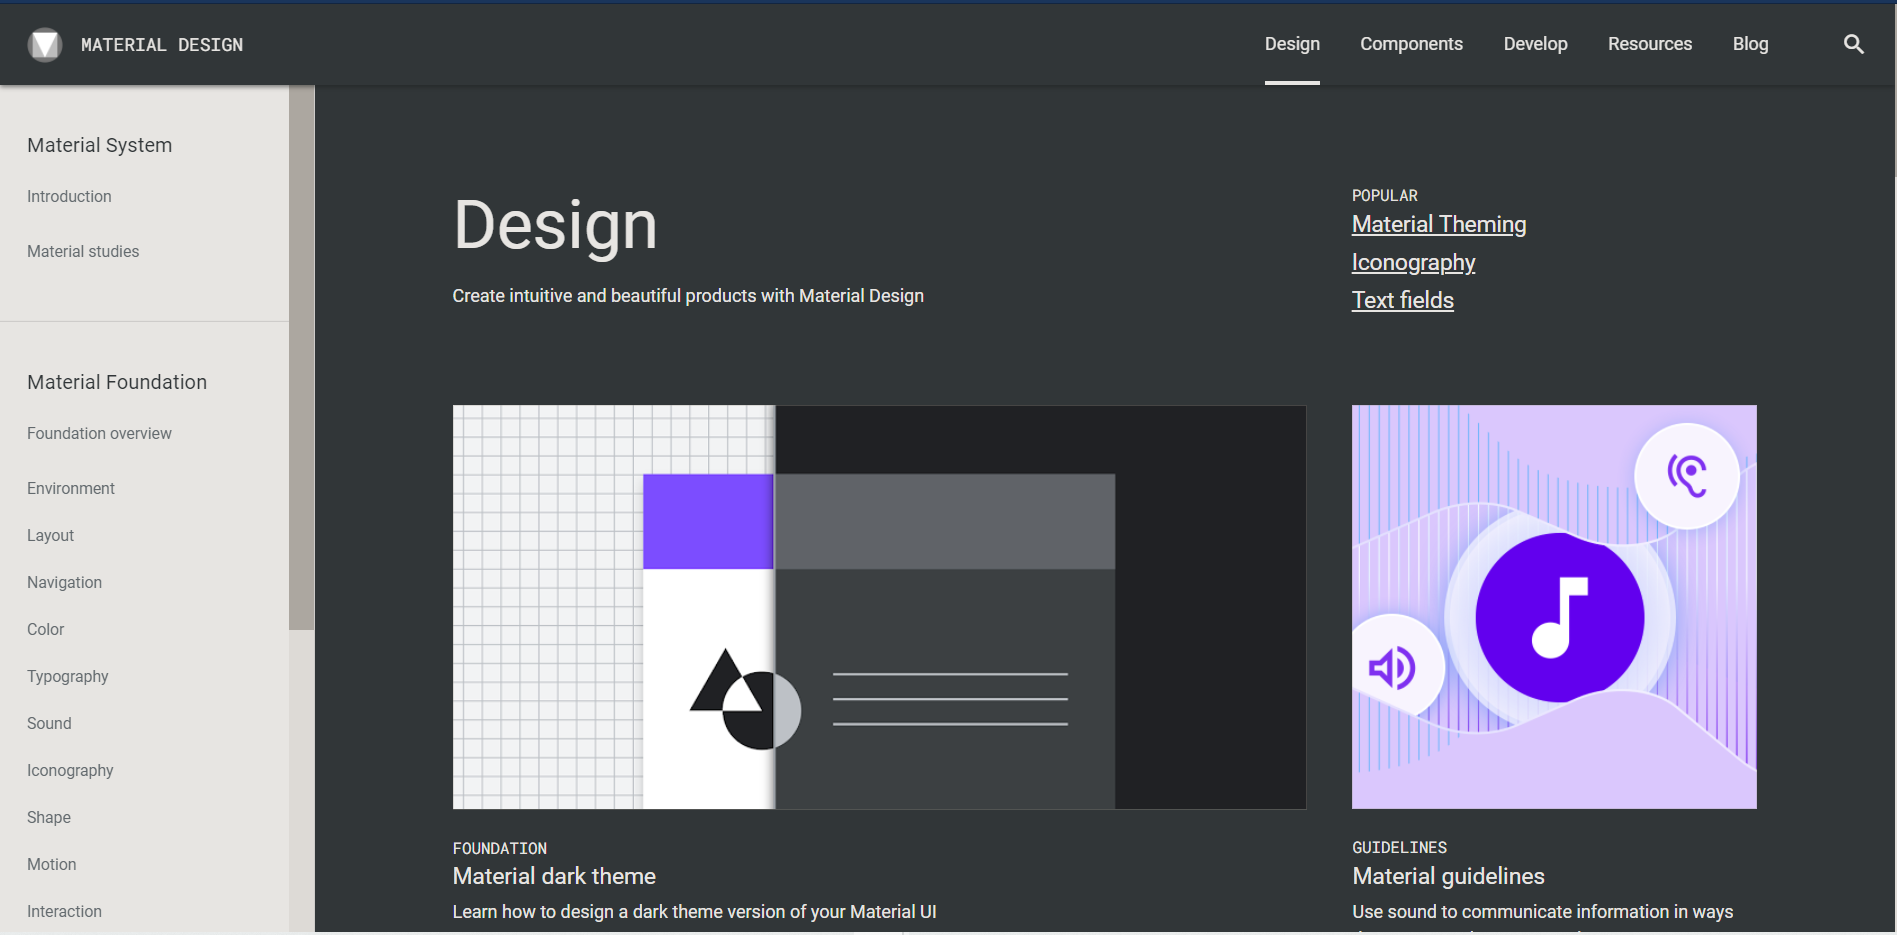
Task: Click the FOUNDATION label text
Action: (499, 848)
